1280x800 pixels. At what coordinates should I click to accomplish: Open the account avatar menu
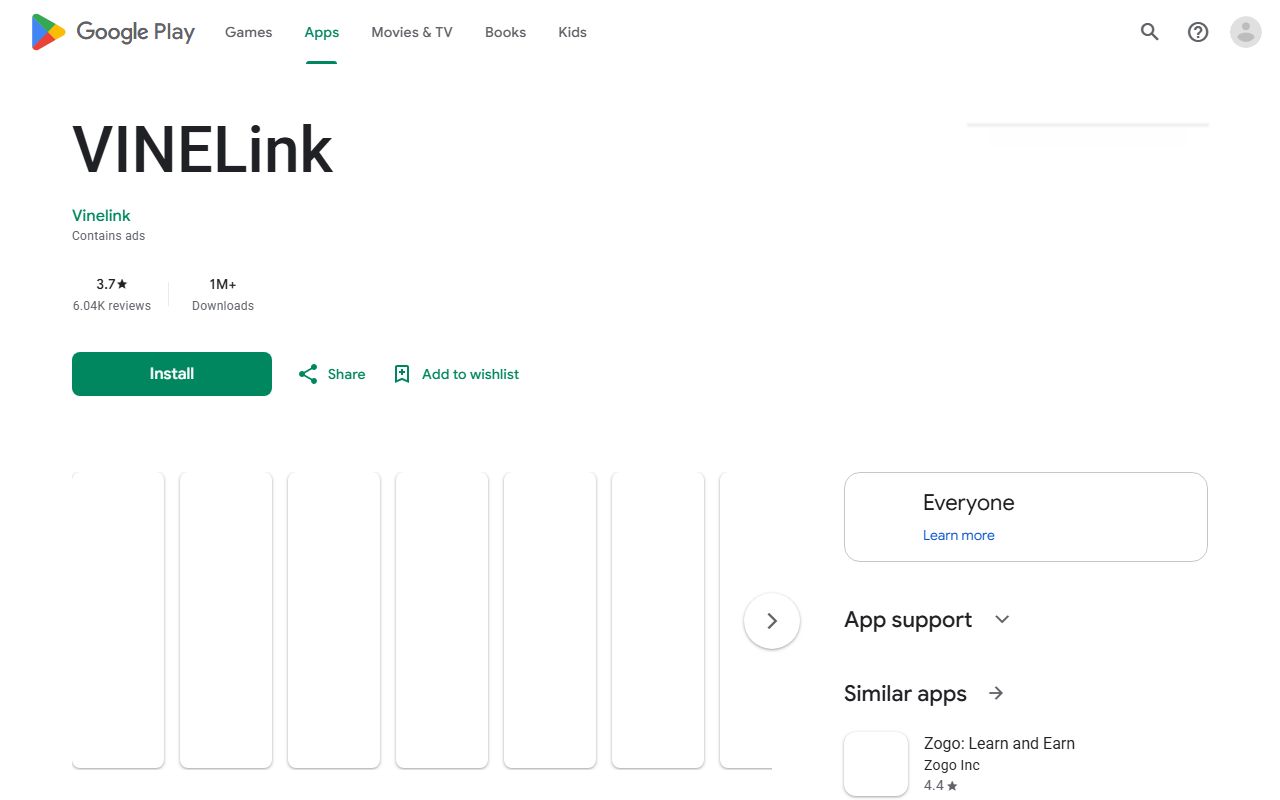(x=1246, y=32)
